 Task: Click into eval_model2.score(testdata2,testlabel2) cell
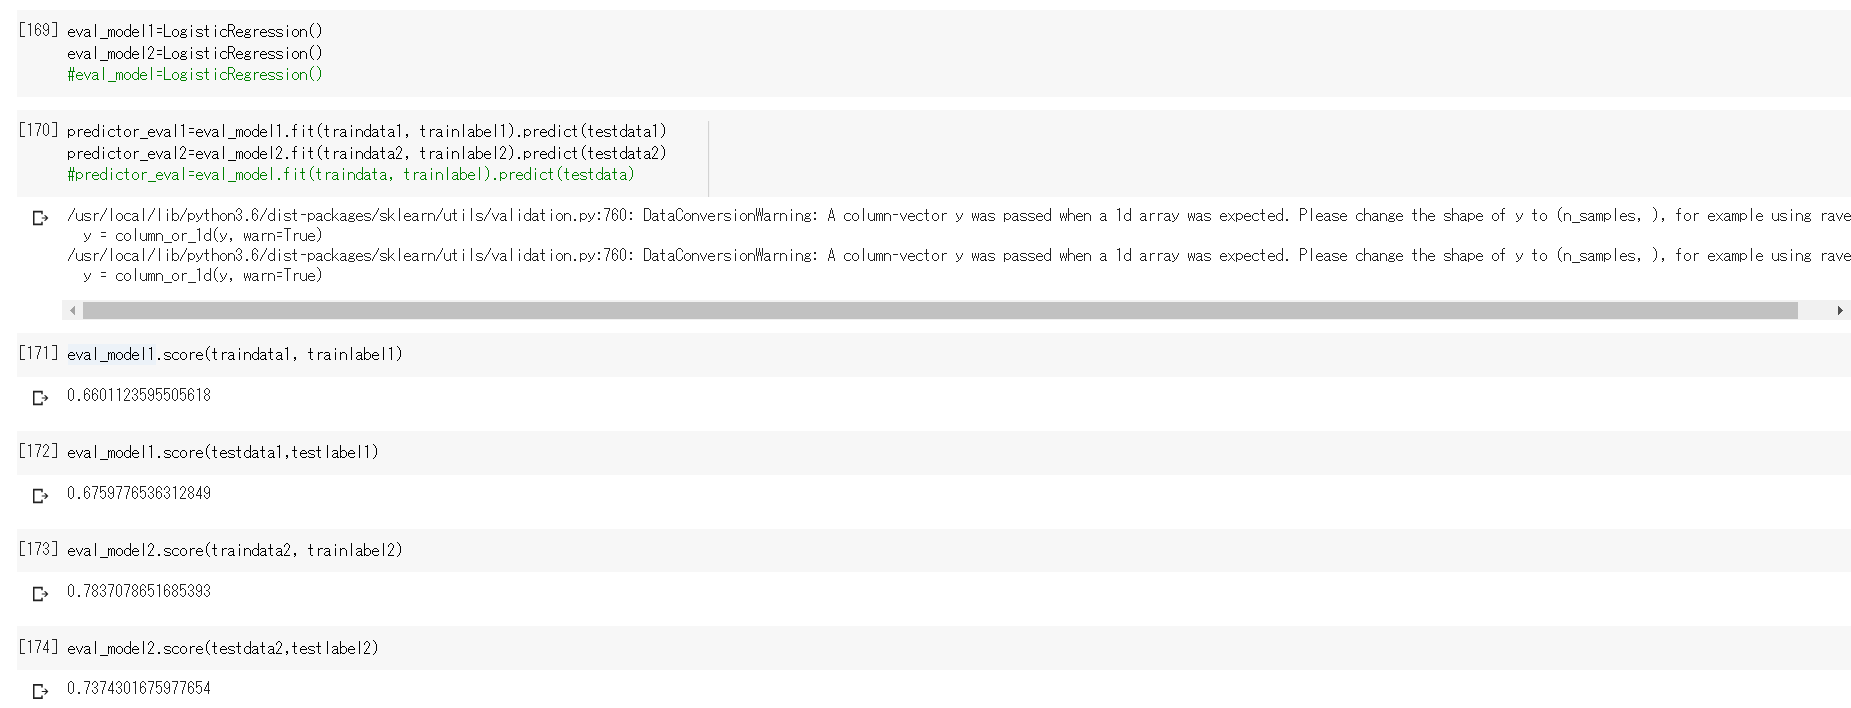point(223,648)
